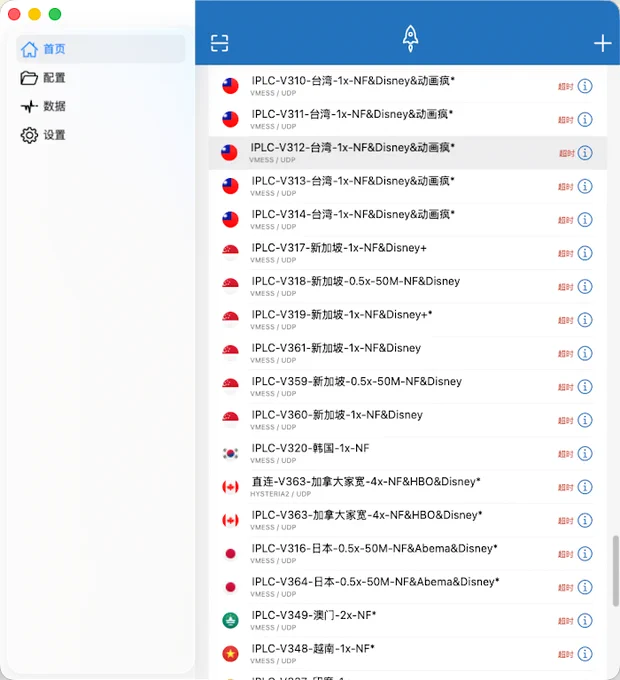Select node IPLC-V361-新加坡-1x-NF&Disney
Screen dimensions: 620x680
click(x=408, y=353)
